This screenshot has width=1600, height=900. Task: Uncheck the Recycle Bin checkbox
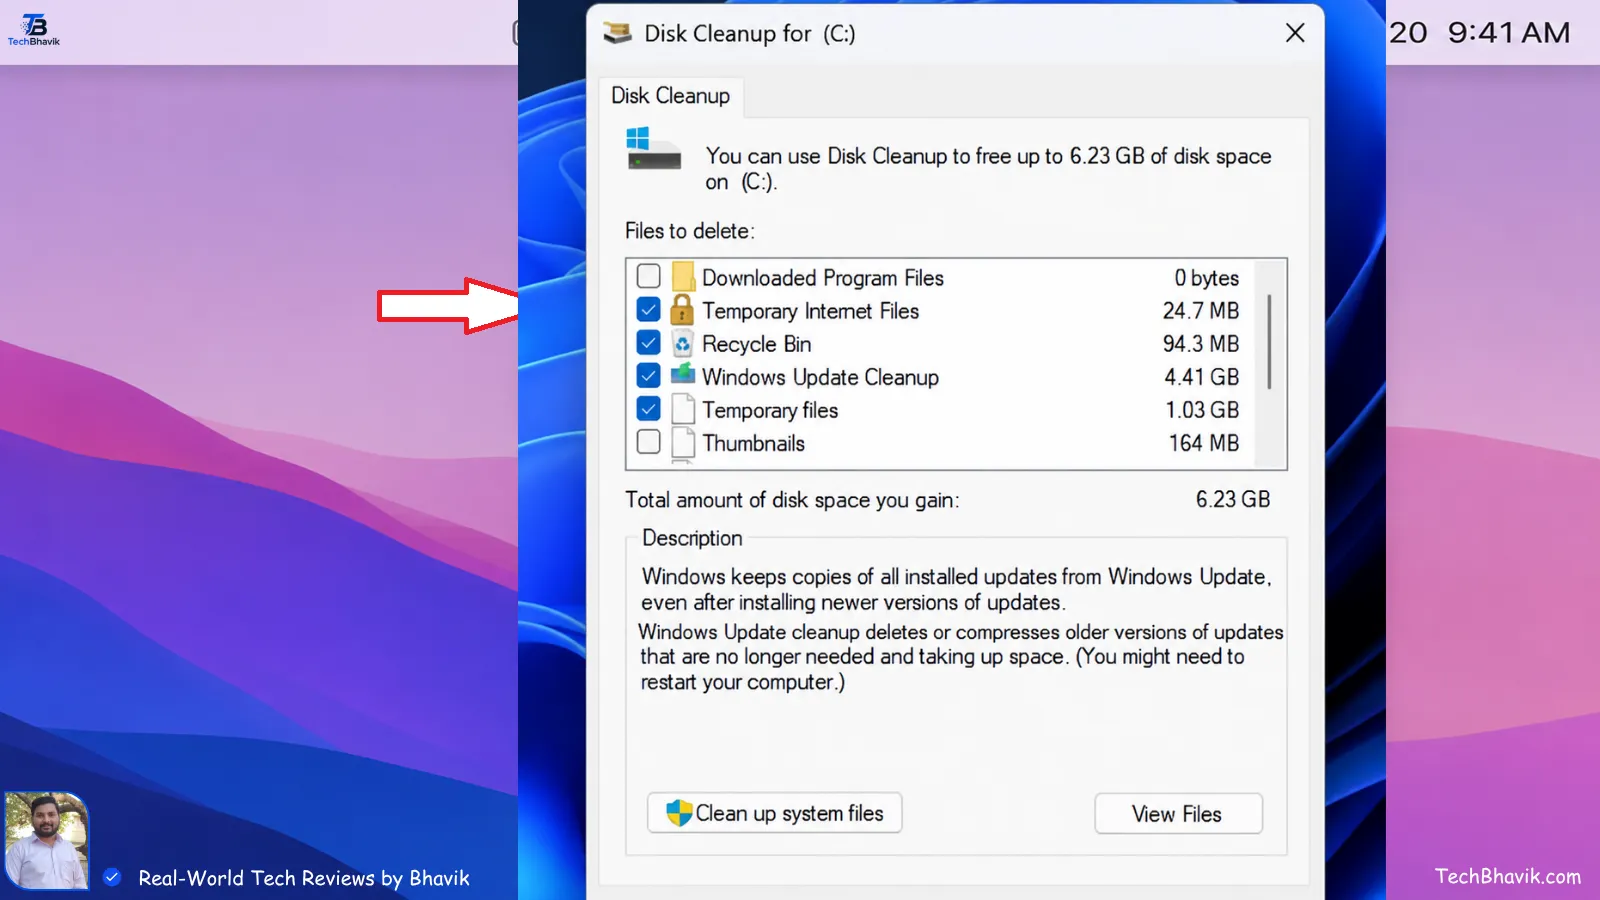(648, 343)
